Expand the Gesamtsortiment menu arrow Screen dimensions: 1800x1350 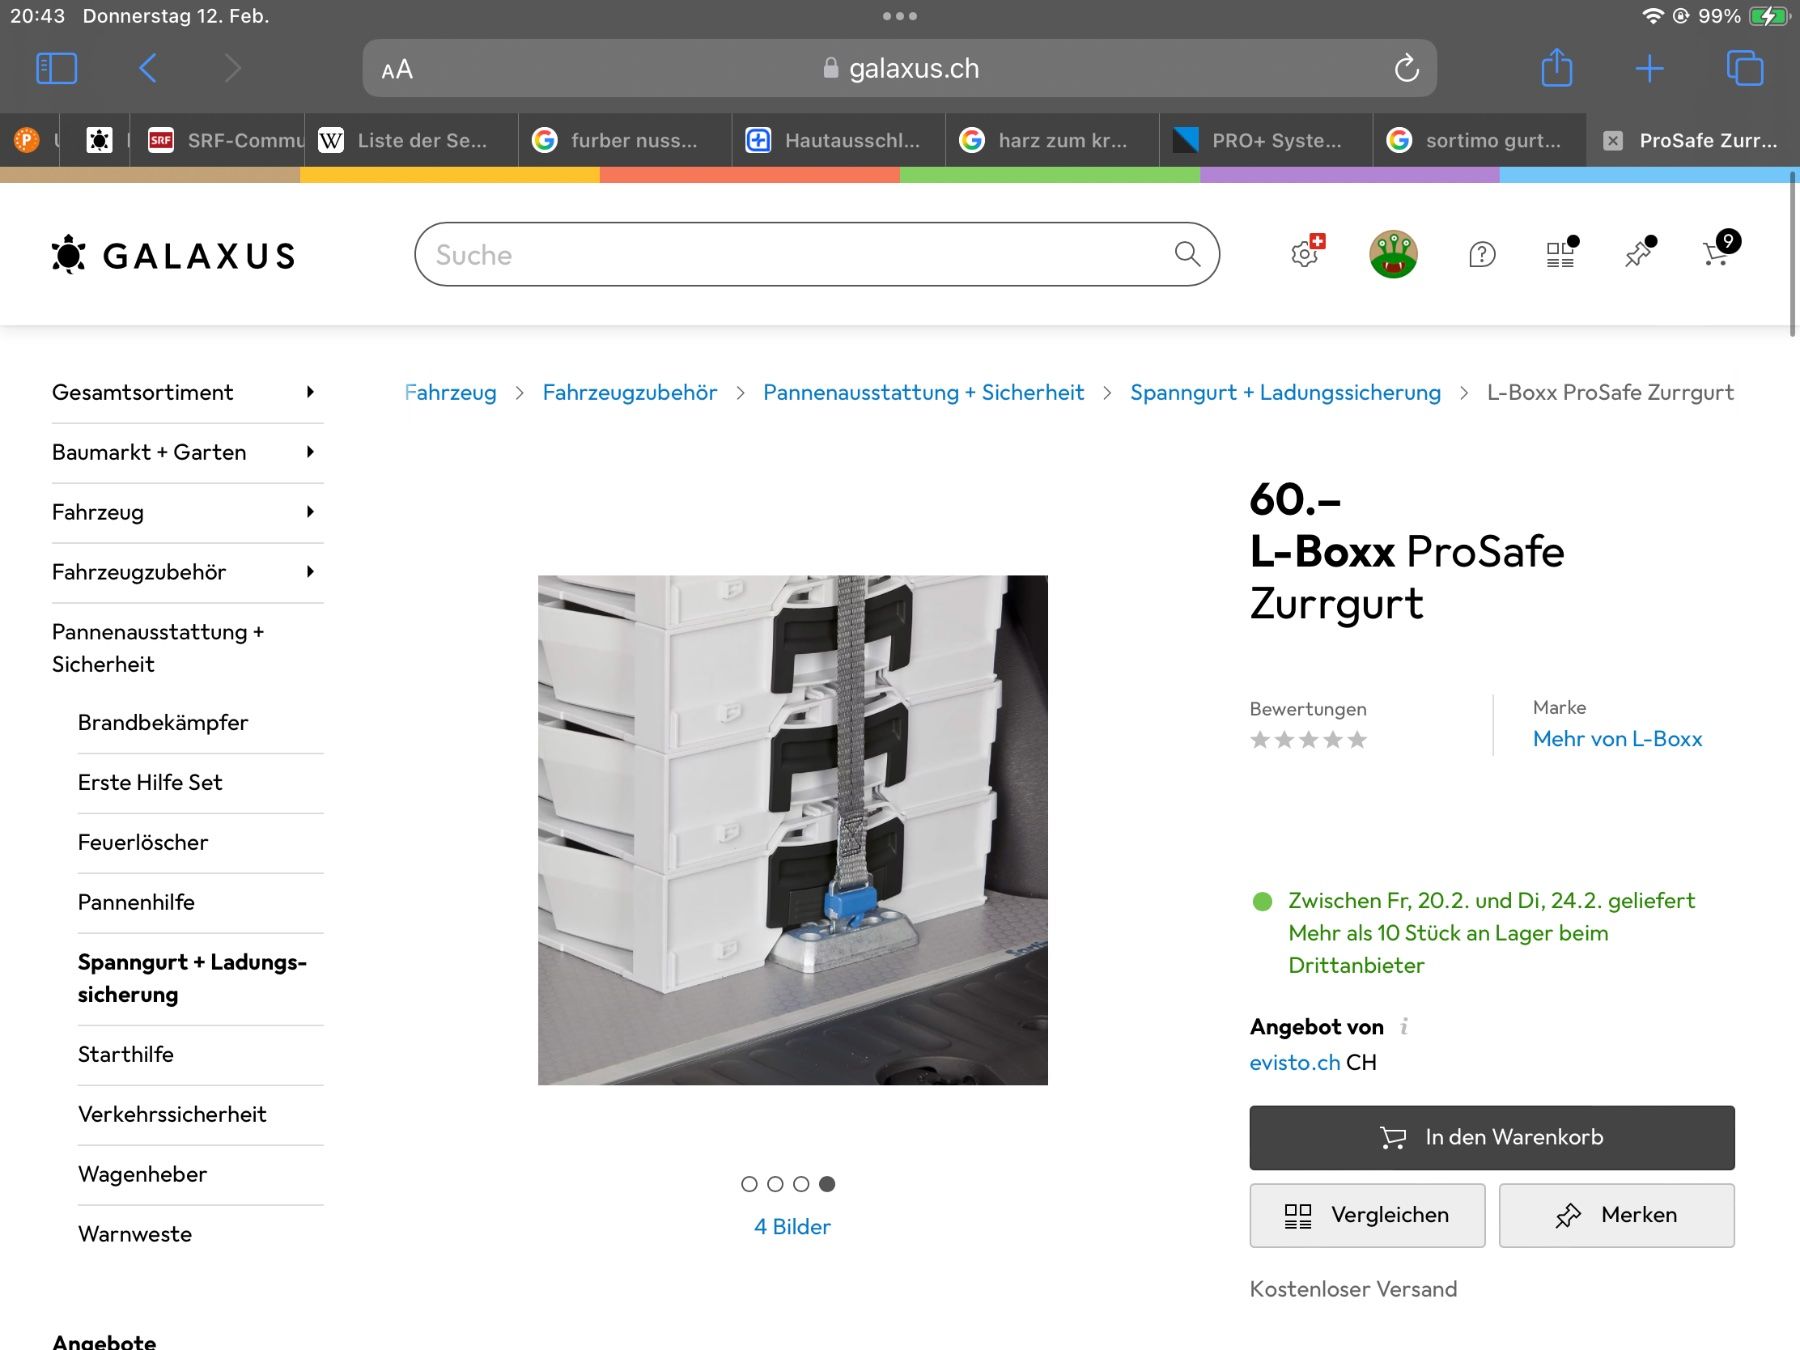tap(310, 392)
